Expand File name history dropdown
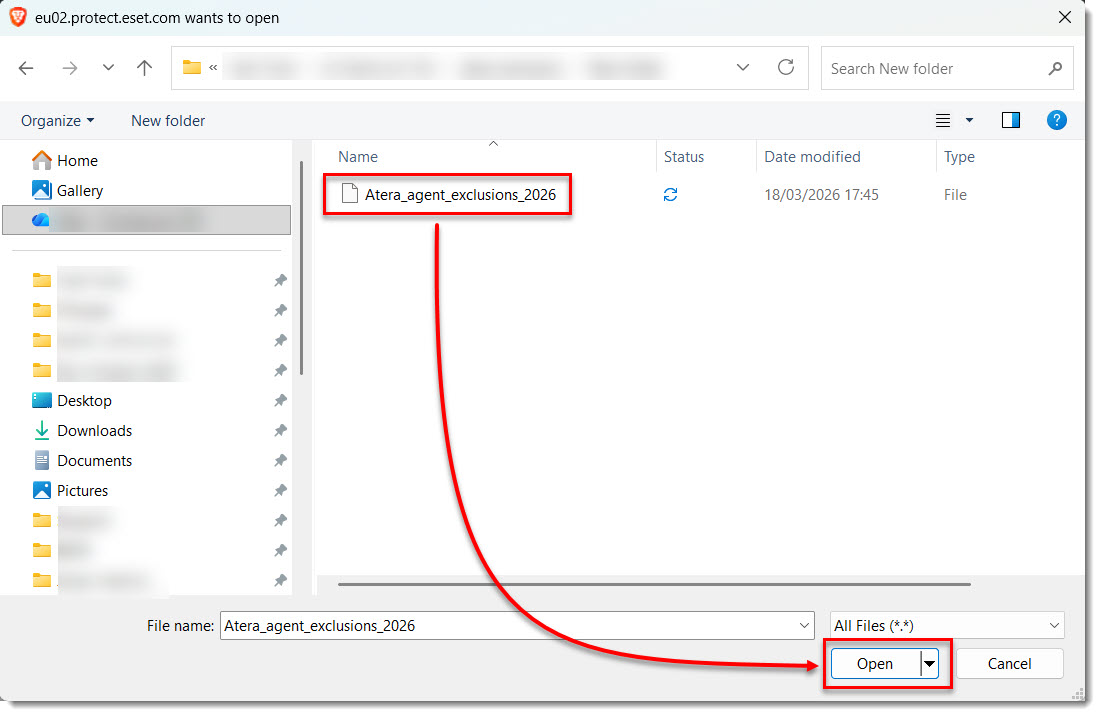Image resolution: width=1100 pixels, height=716 pixels. (x=805, y=626)
